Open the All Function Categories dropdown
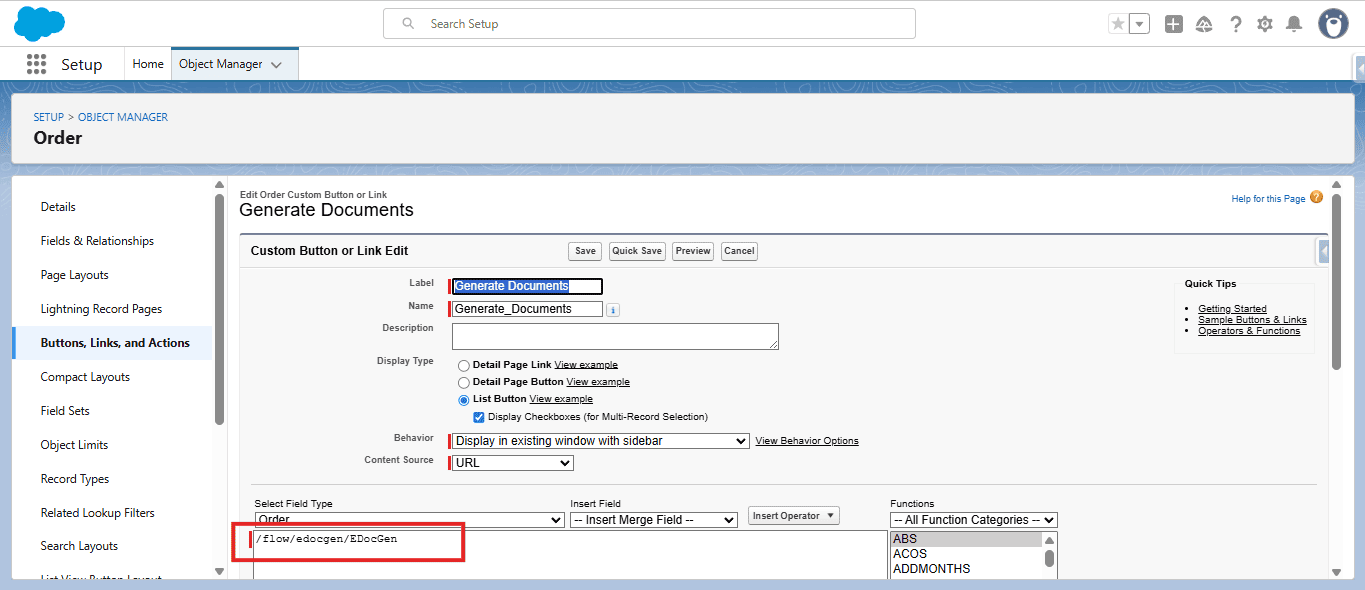 point(973,520)
